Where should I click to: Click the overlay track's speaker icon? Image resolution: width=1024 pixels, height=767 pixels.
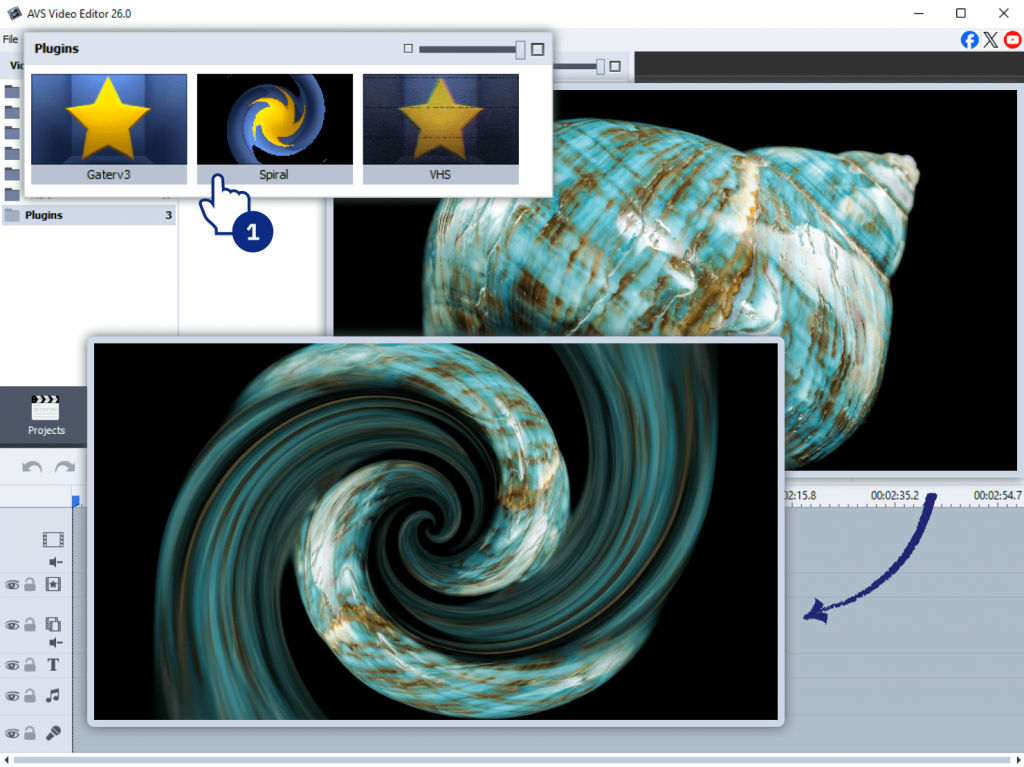click(x=56, y=643)
